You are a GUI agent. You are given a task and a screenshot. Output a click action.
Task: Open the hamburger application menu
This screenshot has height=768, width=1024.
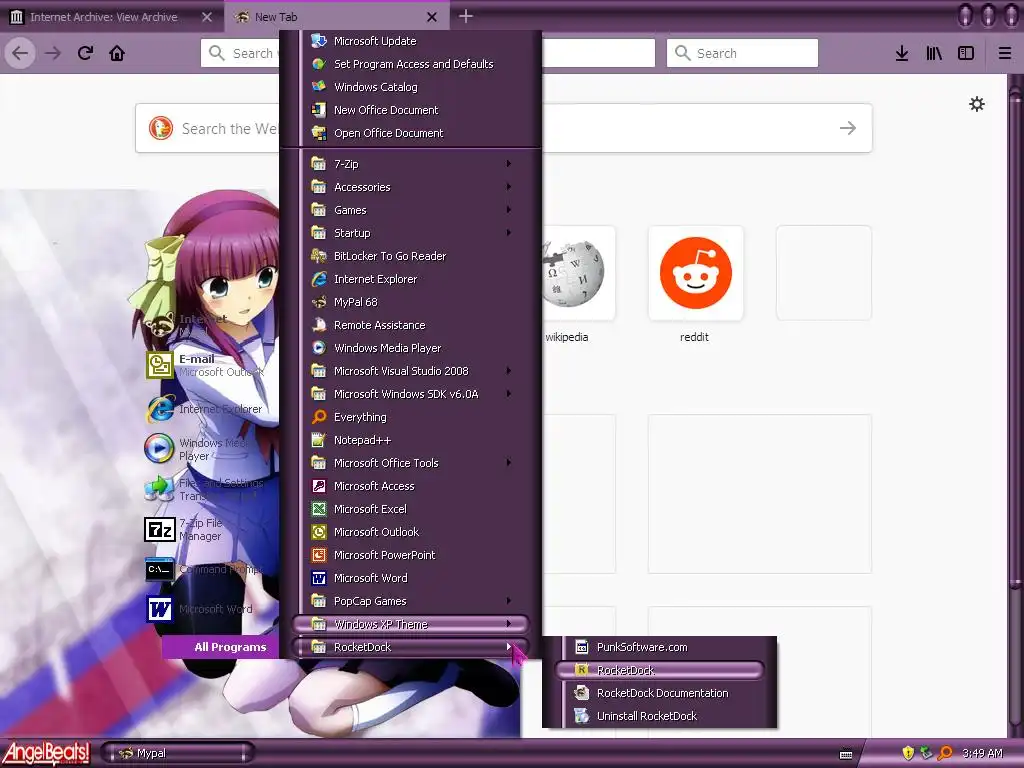point(1005,53)
